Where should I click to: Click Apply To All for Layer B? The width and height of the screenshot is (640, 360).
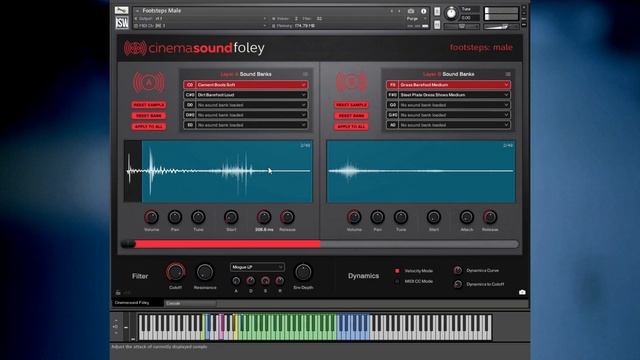coord(351,127)
